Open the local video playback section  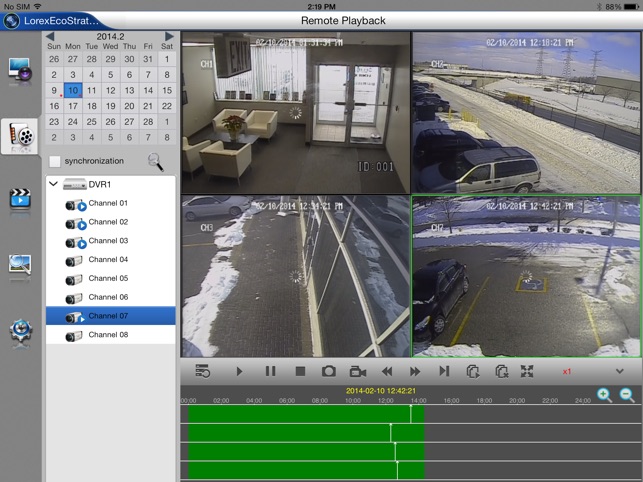point(20,198)
